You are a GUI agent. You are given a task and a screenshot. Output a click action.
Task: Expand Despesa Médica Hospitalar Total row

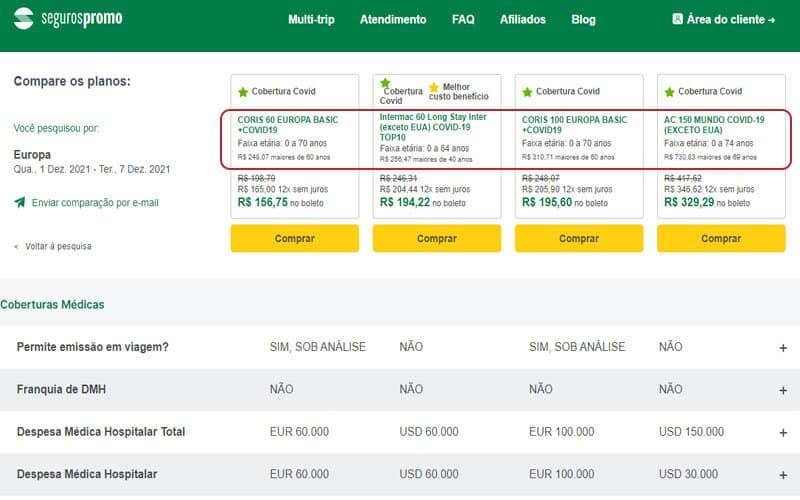coord(783,433)
